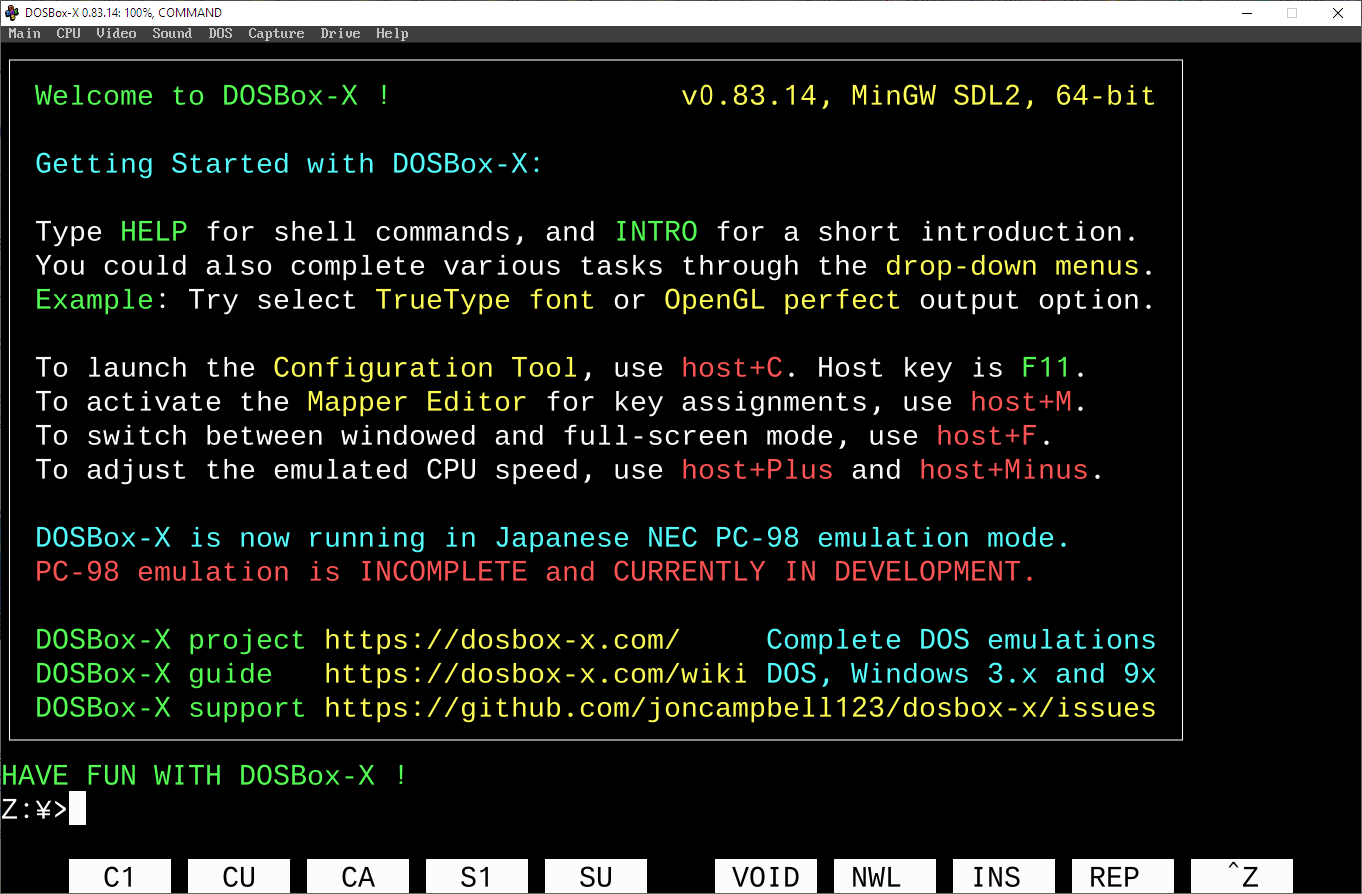Screen dimensions: 1362x894
Task: Click the https://dosbox-x.com/wiki guide URL
Action: pyautogui.click(x=536, y=674)
